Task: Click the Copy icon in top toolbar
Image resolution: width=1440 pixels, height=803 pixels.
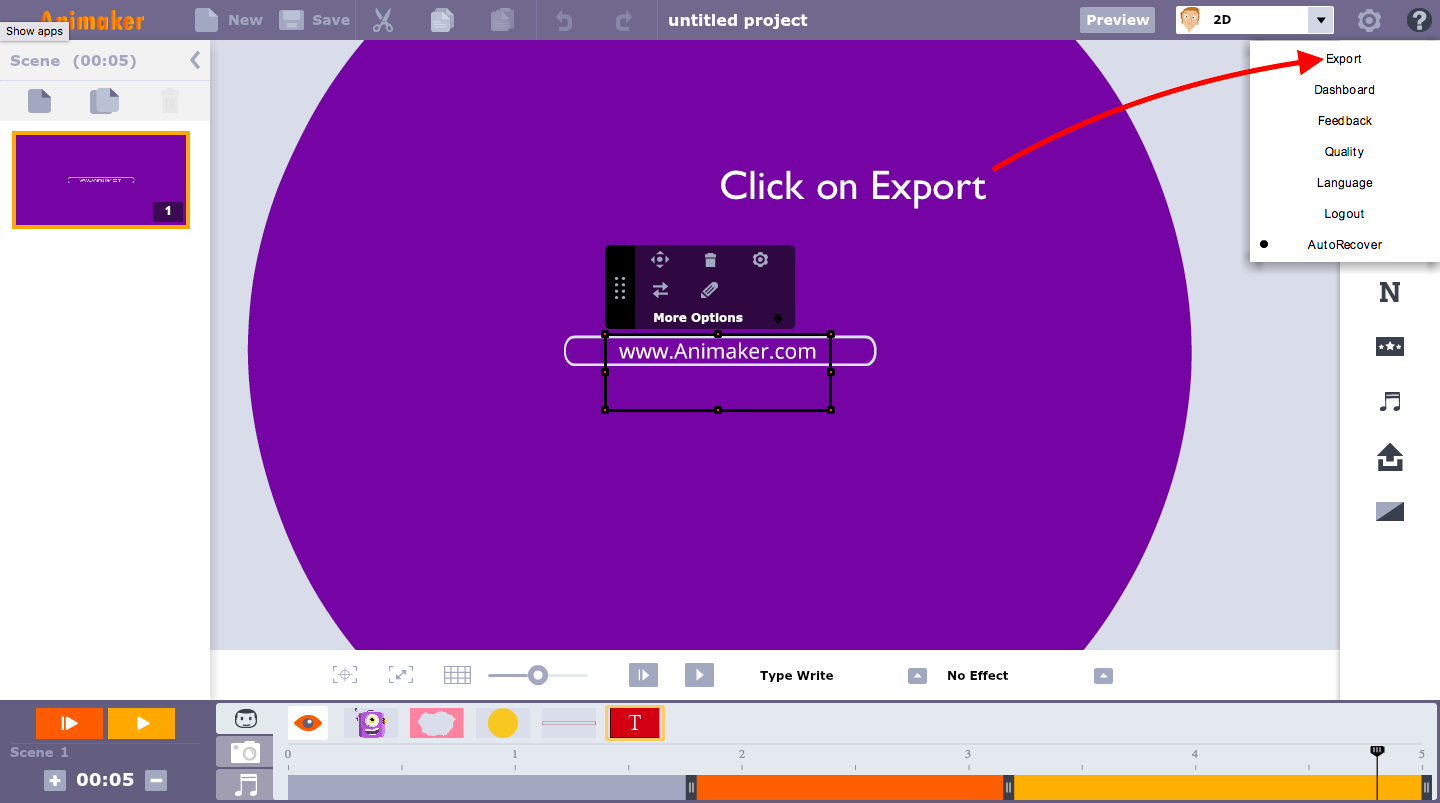Action: (x=442, y=20)
